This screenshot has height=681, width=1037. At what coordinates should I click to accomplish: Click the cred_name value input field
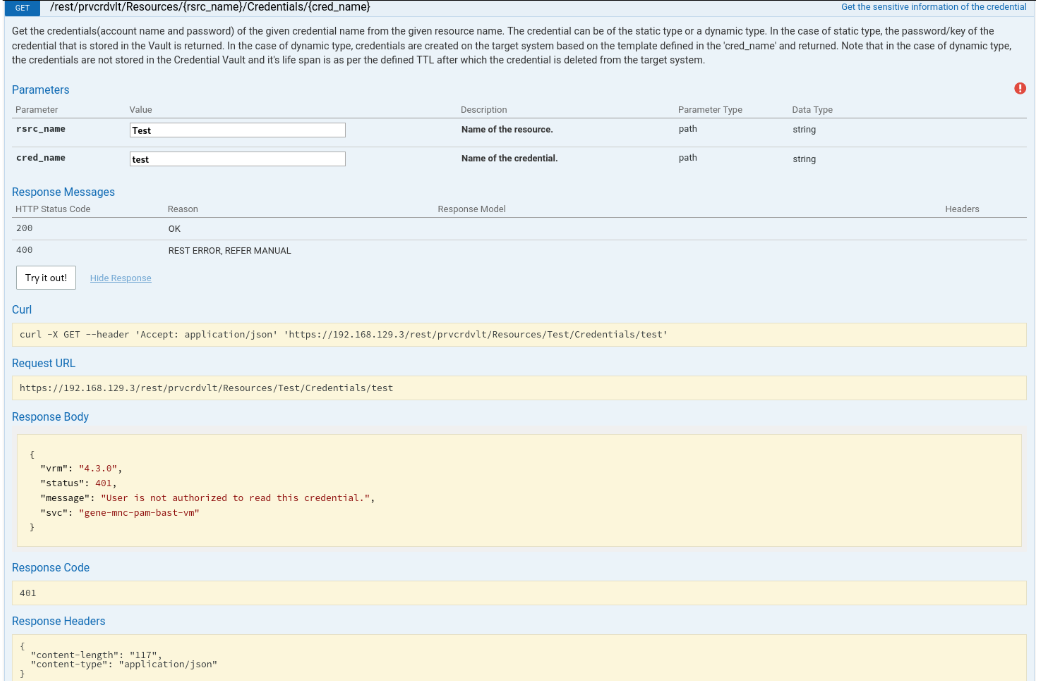pos(237,159)
